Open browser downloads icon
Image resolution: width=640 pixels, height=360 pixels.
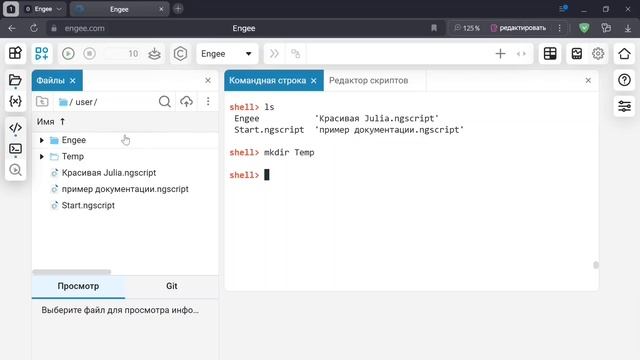pyautogui.click(x=628, y=28)
